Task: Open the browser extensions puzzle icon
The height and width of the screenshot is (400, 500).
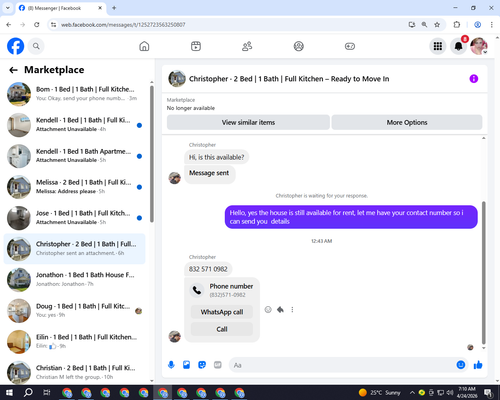Action: 457,25
